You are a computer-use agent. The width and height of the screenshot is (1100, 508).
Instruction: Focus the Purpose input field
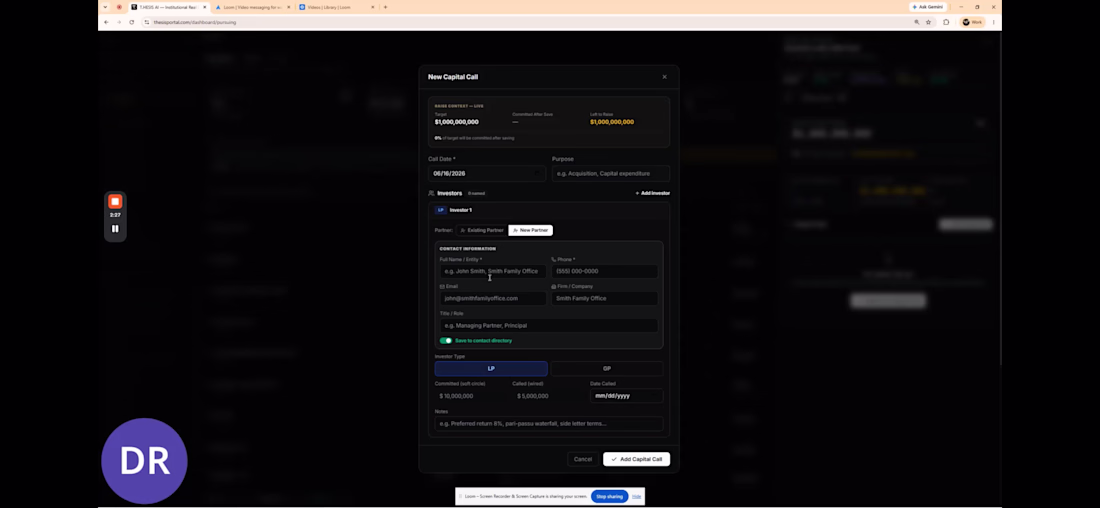tap(610, 173)
